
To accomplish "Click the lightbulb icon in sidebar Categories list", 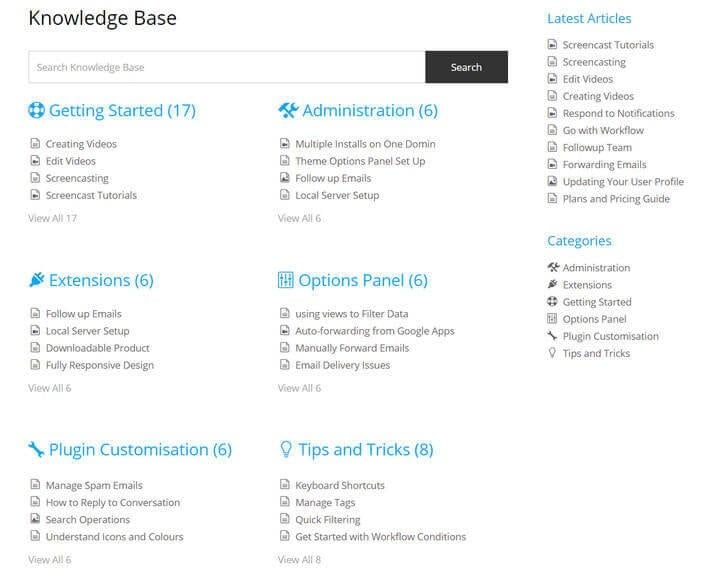I will tap(553, 353).
